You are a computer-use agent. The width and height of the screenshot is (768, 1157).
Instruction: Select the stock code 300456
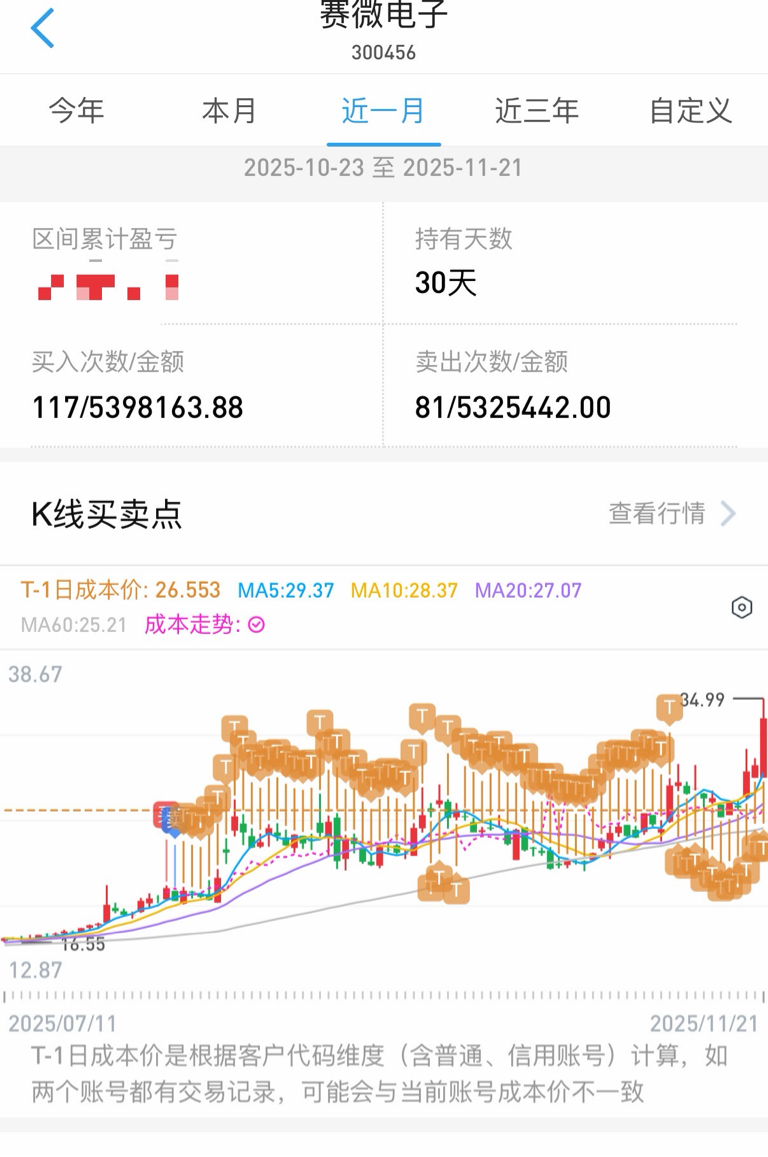tap(384, 52)
